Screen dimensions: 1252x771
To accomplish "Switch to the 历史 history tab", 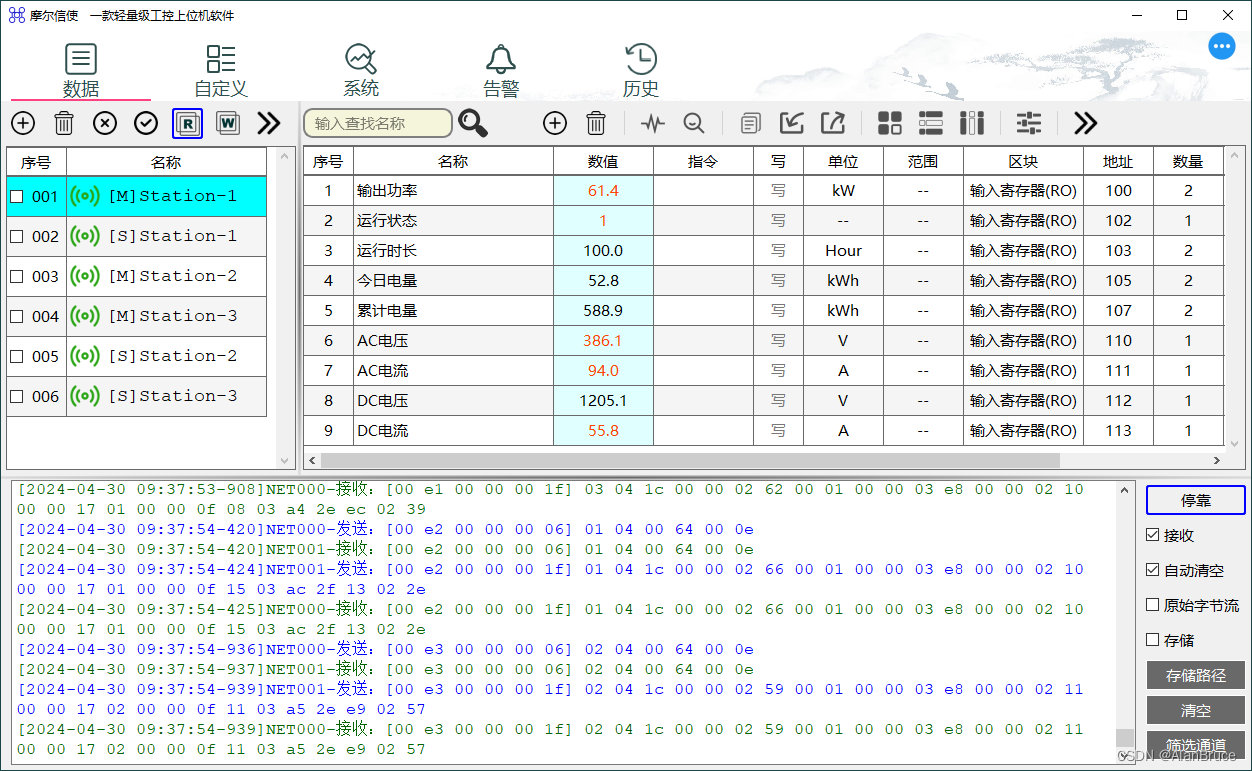I will click(x=641, y=70).
